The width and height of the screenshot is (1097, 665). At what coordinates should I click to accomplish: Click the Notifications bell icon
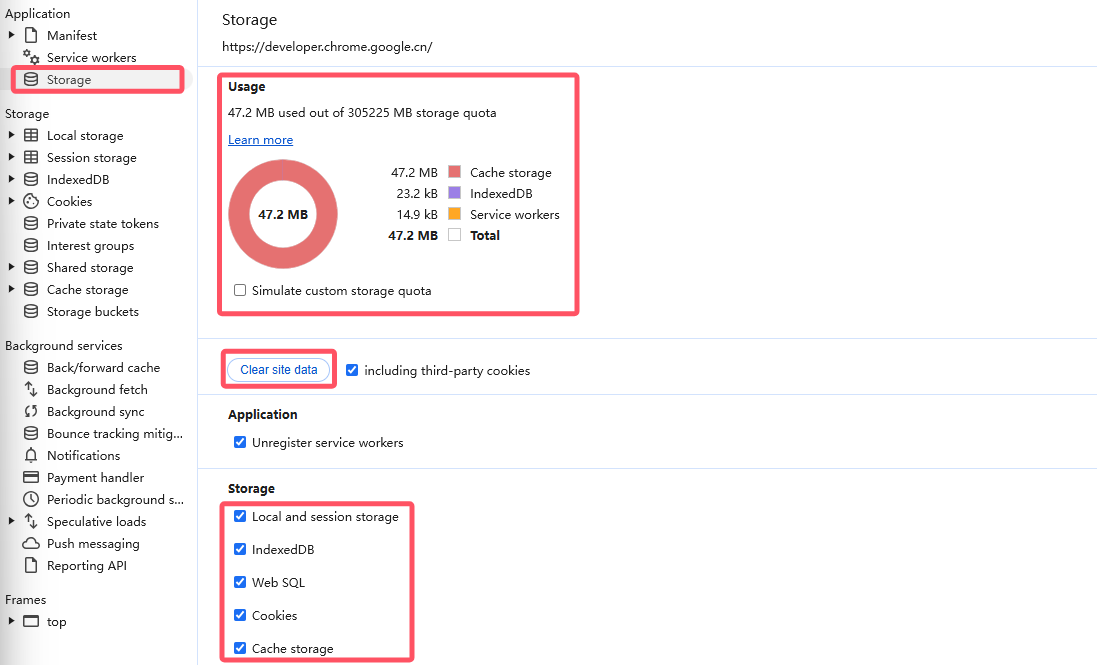31,455
